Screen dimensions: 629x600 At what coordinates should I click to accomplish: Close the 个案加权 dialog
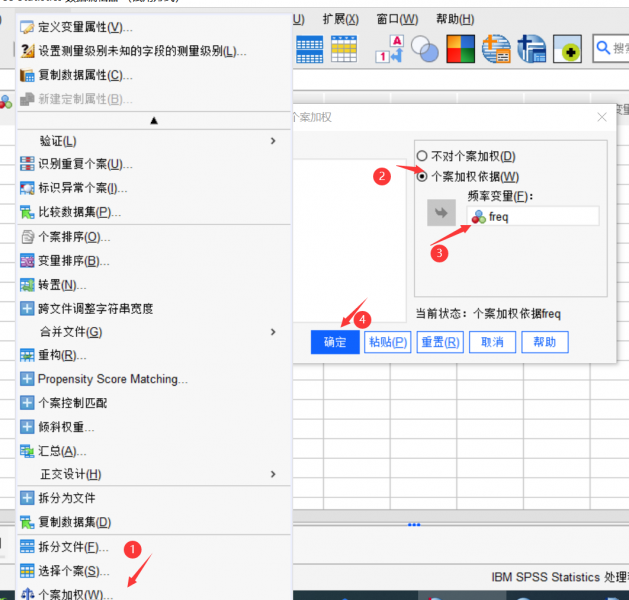602,117
